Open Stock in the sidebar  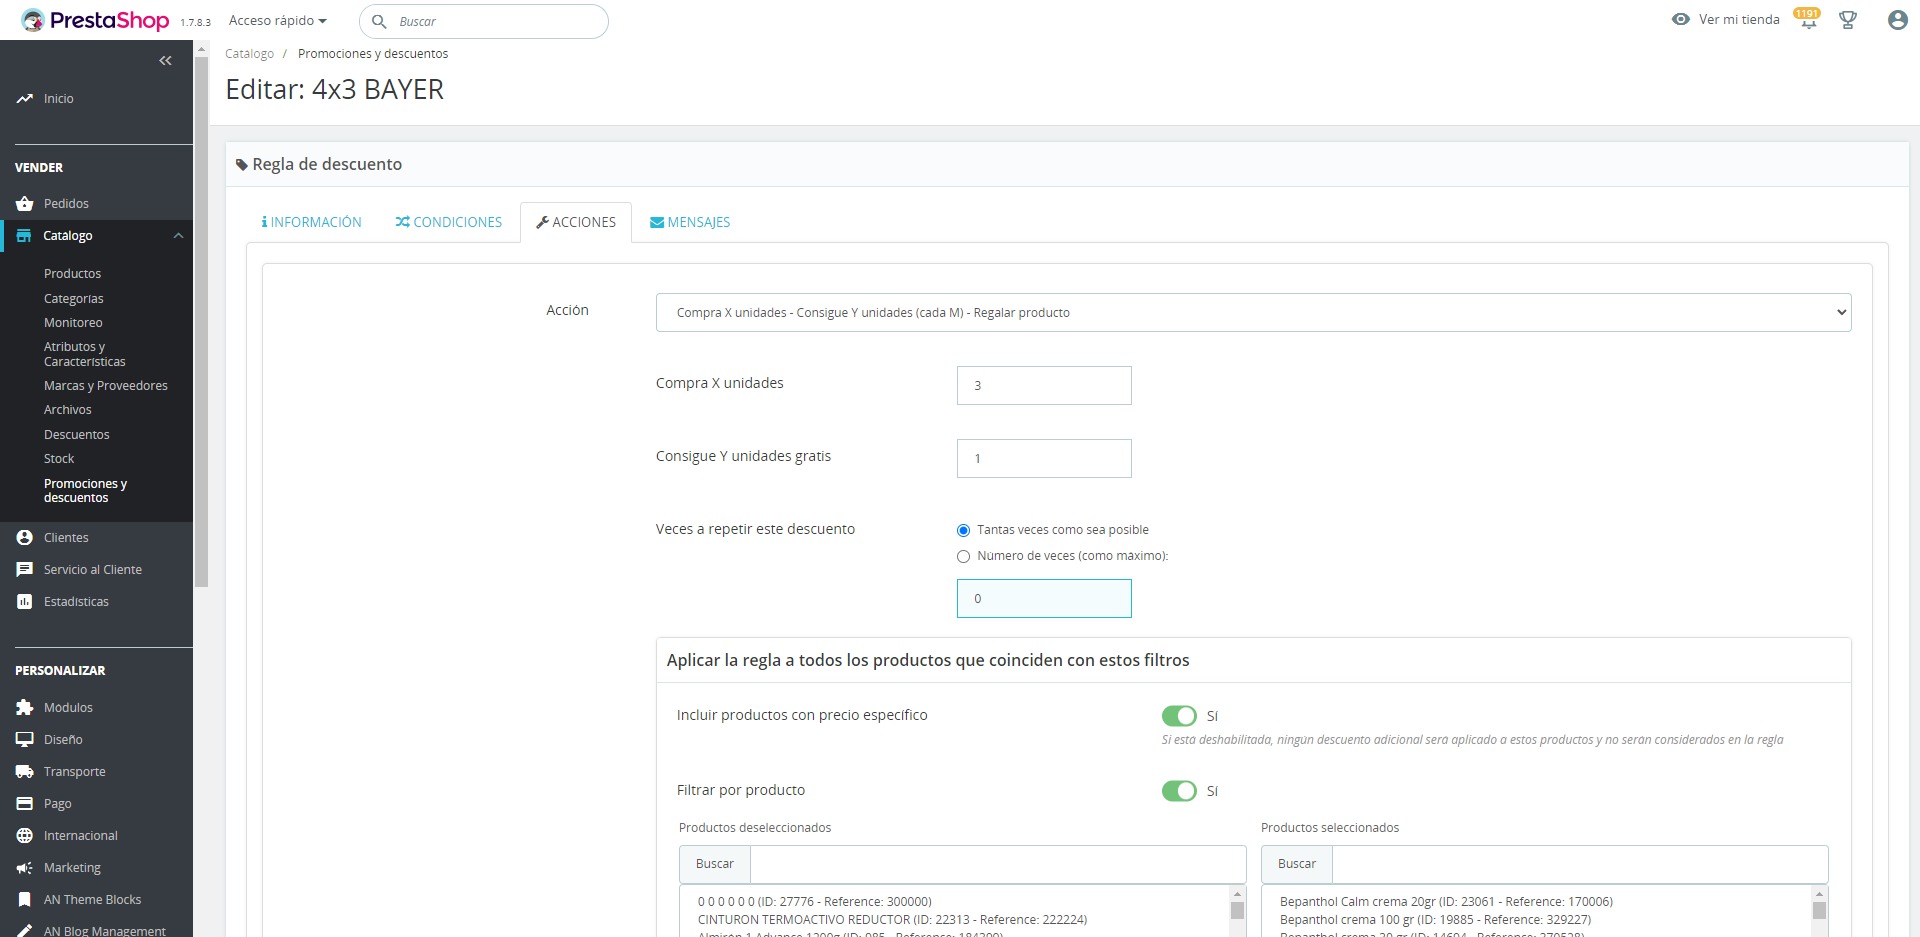pyautogui.click(x=59, y=459)
